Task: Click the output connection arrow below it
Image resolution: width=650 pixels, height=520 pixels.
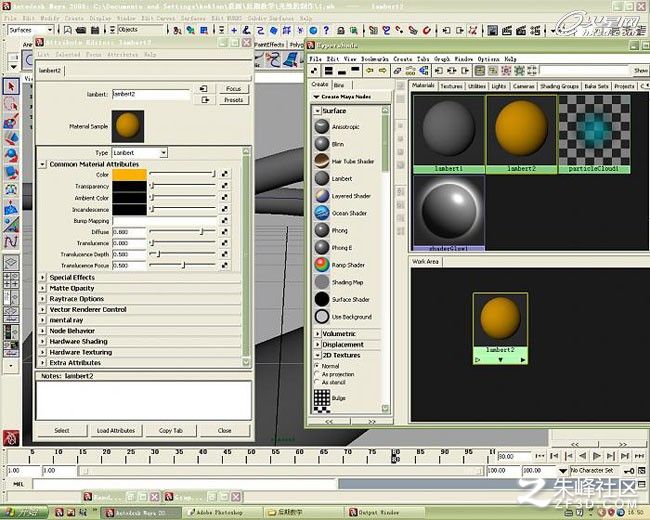Action: (x=205, y=100)
